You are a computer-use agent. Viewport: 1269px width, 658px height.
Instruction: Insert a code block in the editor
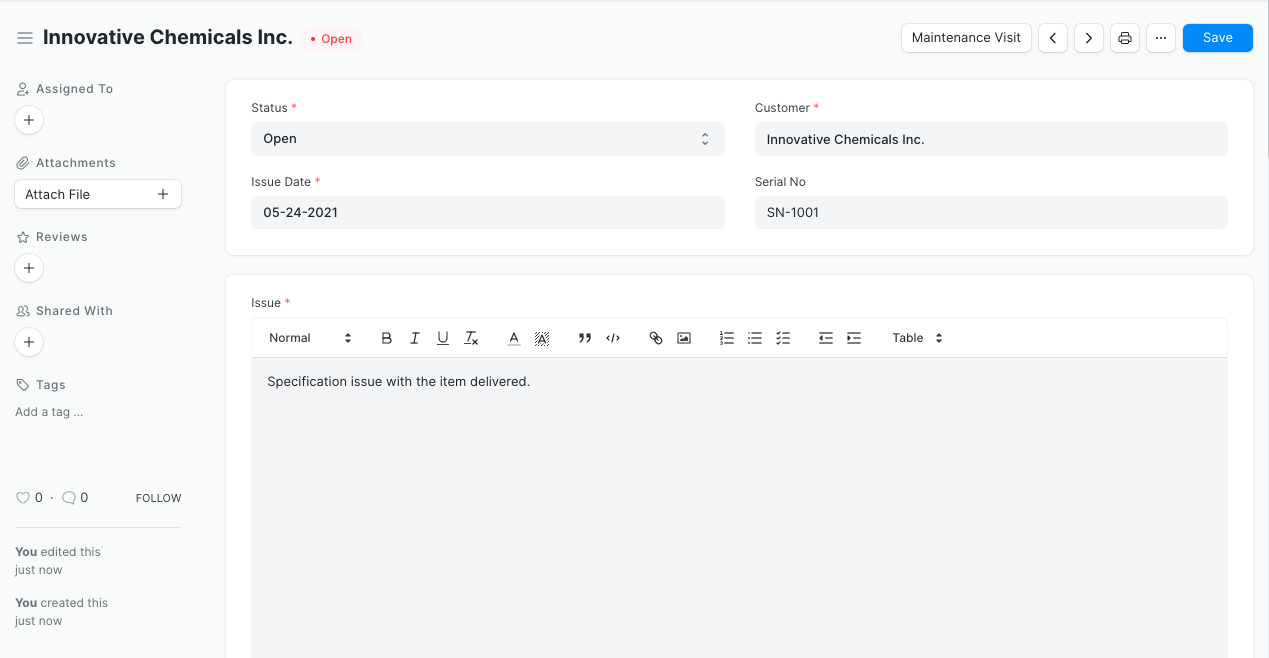tap(613, 338)
